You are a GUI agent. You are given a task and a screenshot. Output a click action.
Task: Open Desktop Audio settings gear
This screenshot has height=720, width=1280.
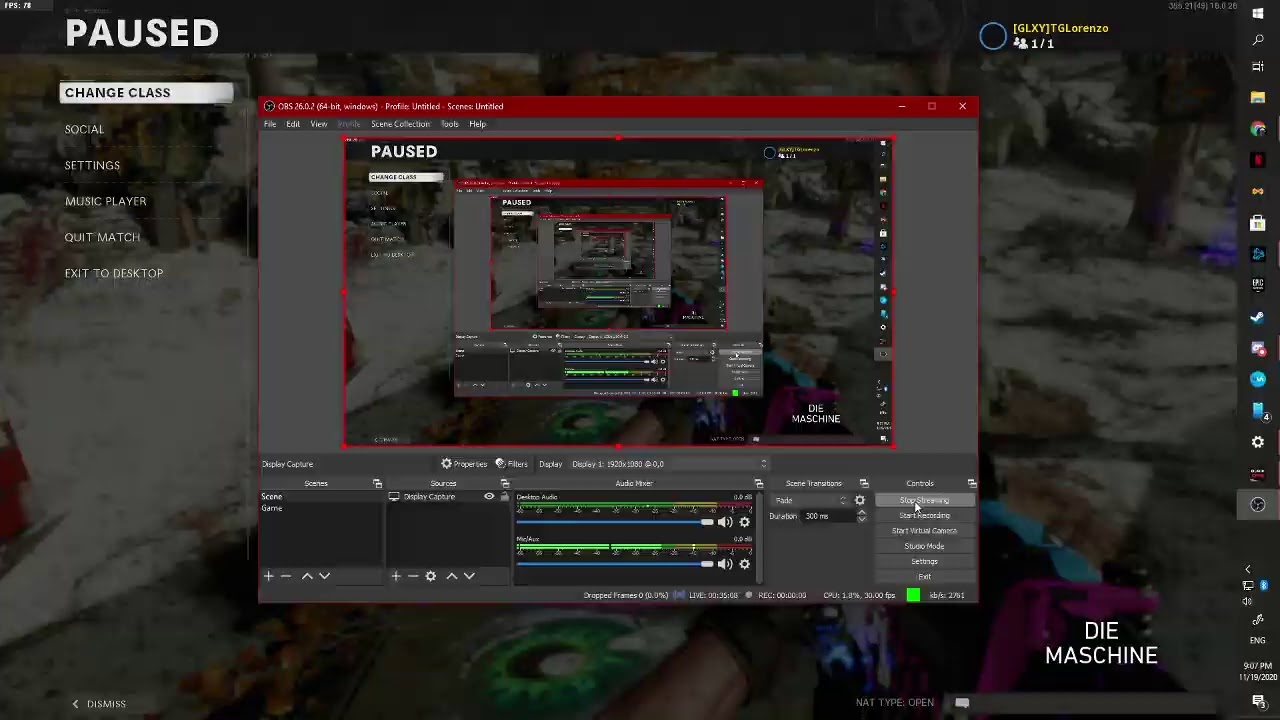744,522
